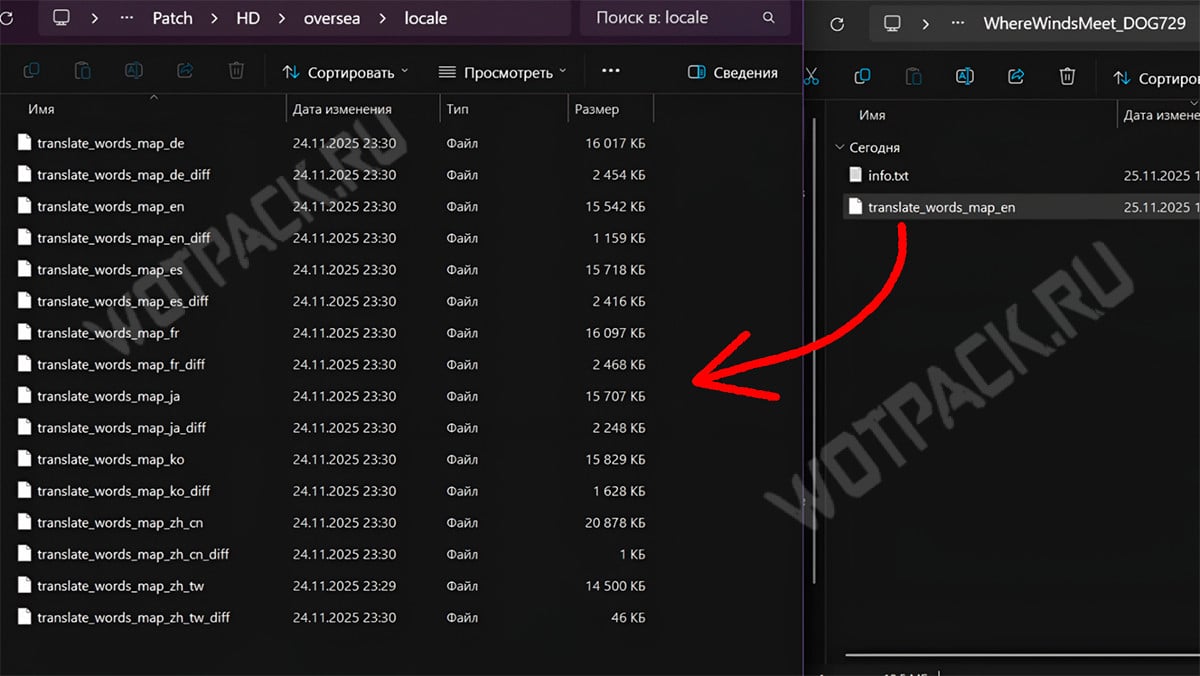Viewport: 1200px width, 676px height.
Task: Open the Сортировать dropdown in the locale window
Action: 346,72
